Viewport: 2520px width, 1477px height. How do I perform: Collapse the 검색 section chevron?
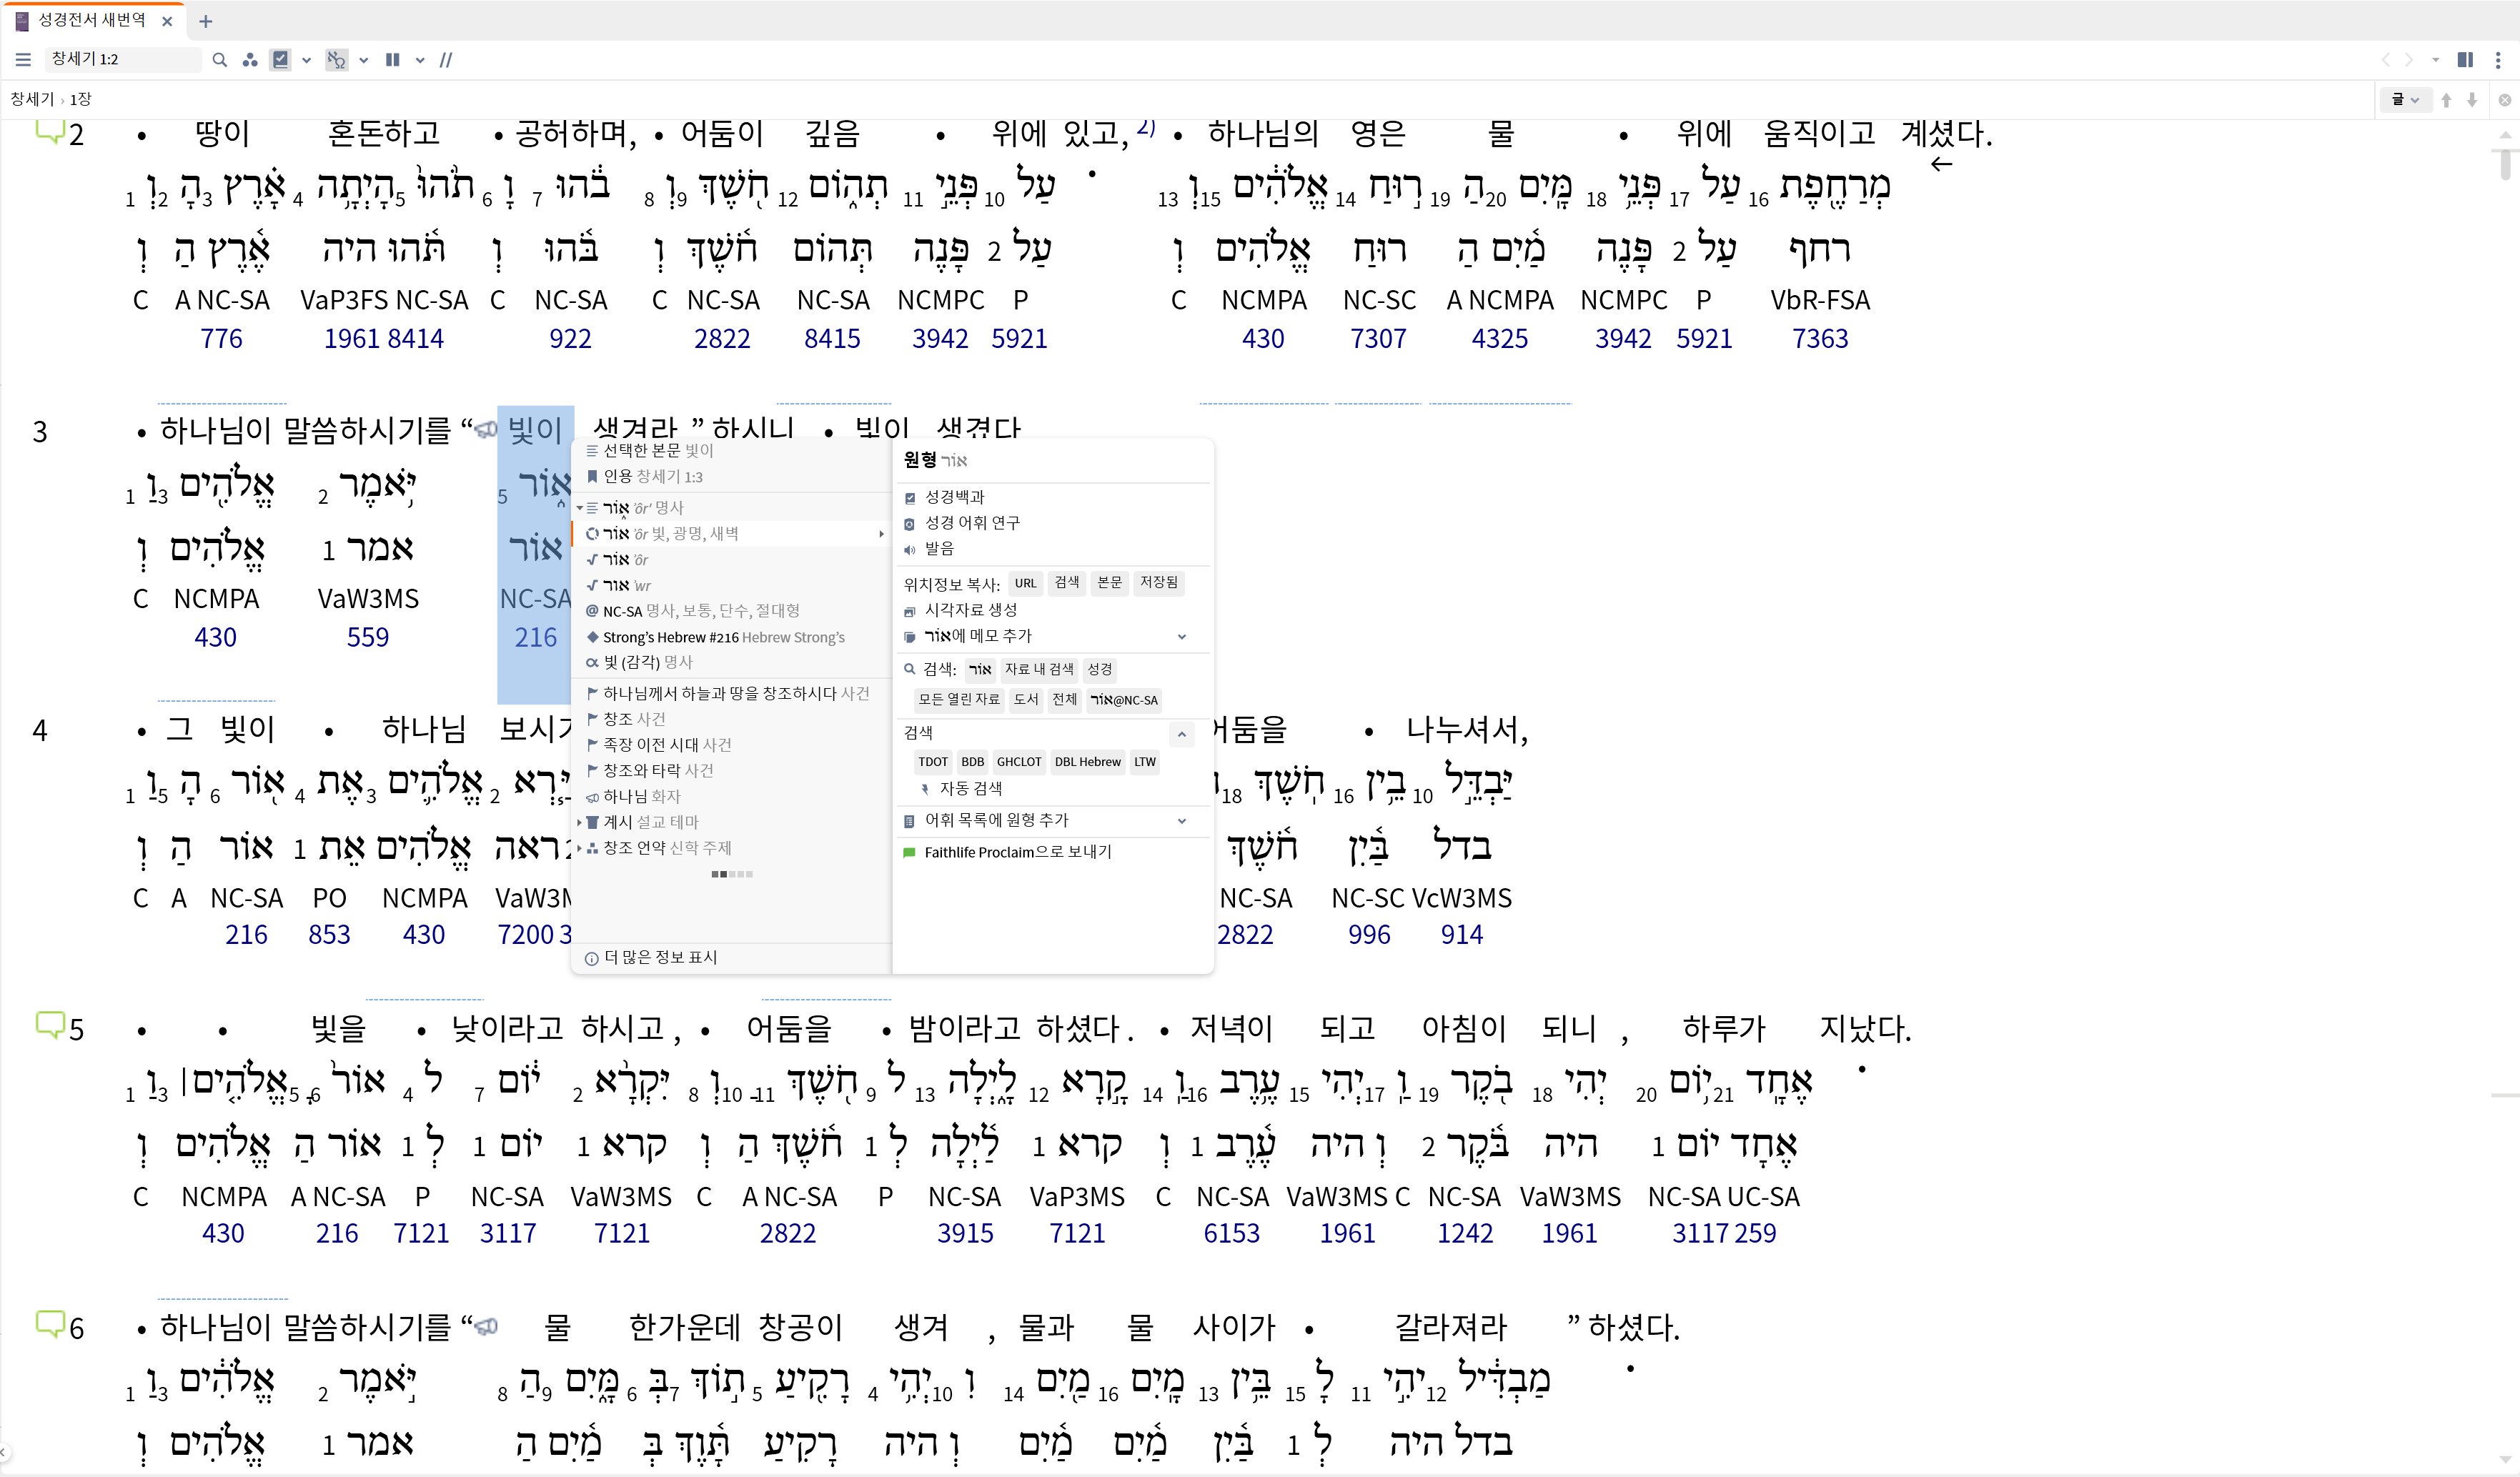(x=1182, y=734)
